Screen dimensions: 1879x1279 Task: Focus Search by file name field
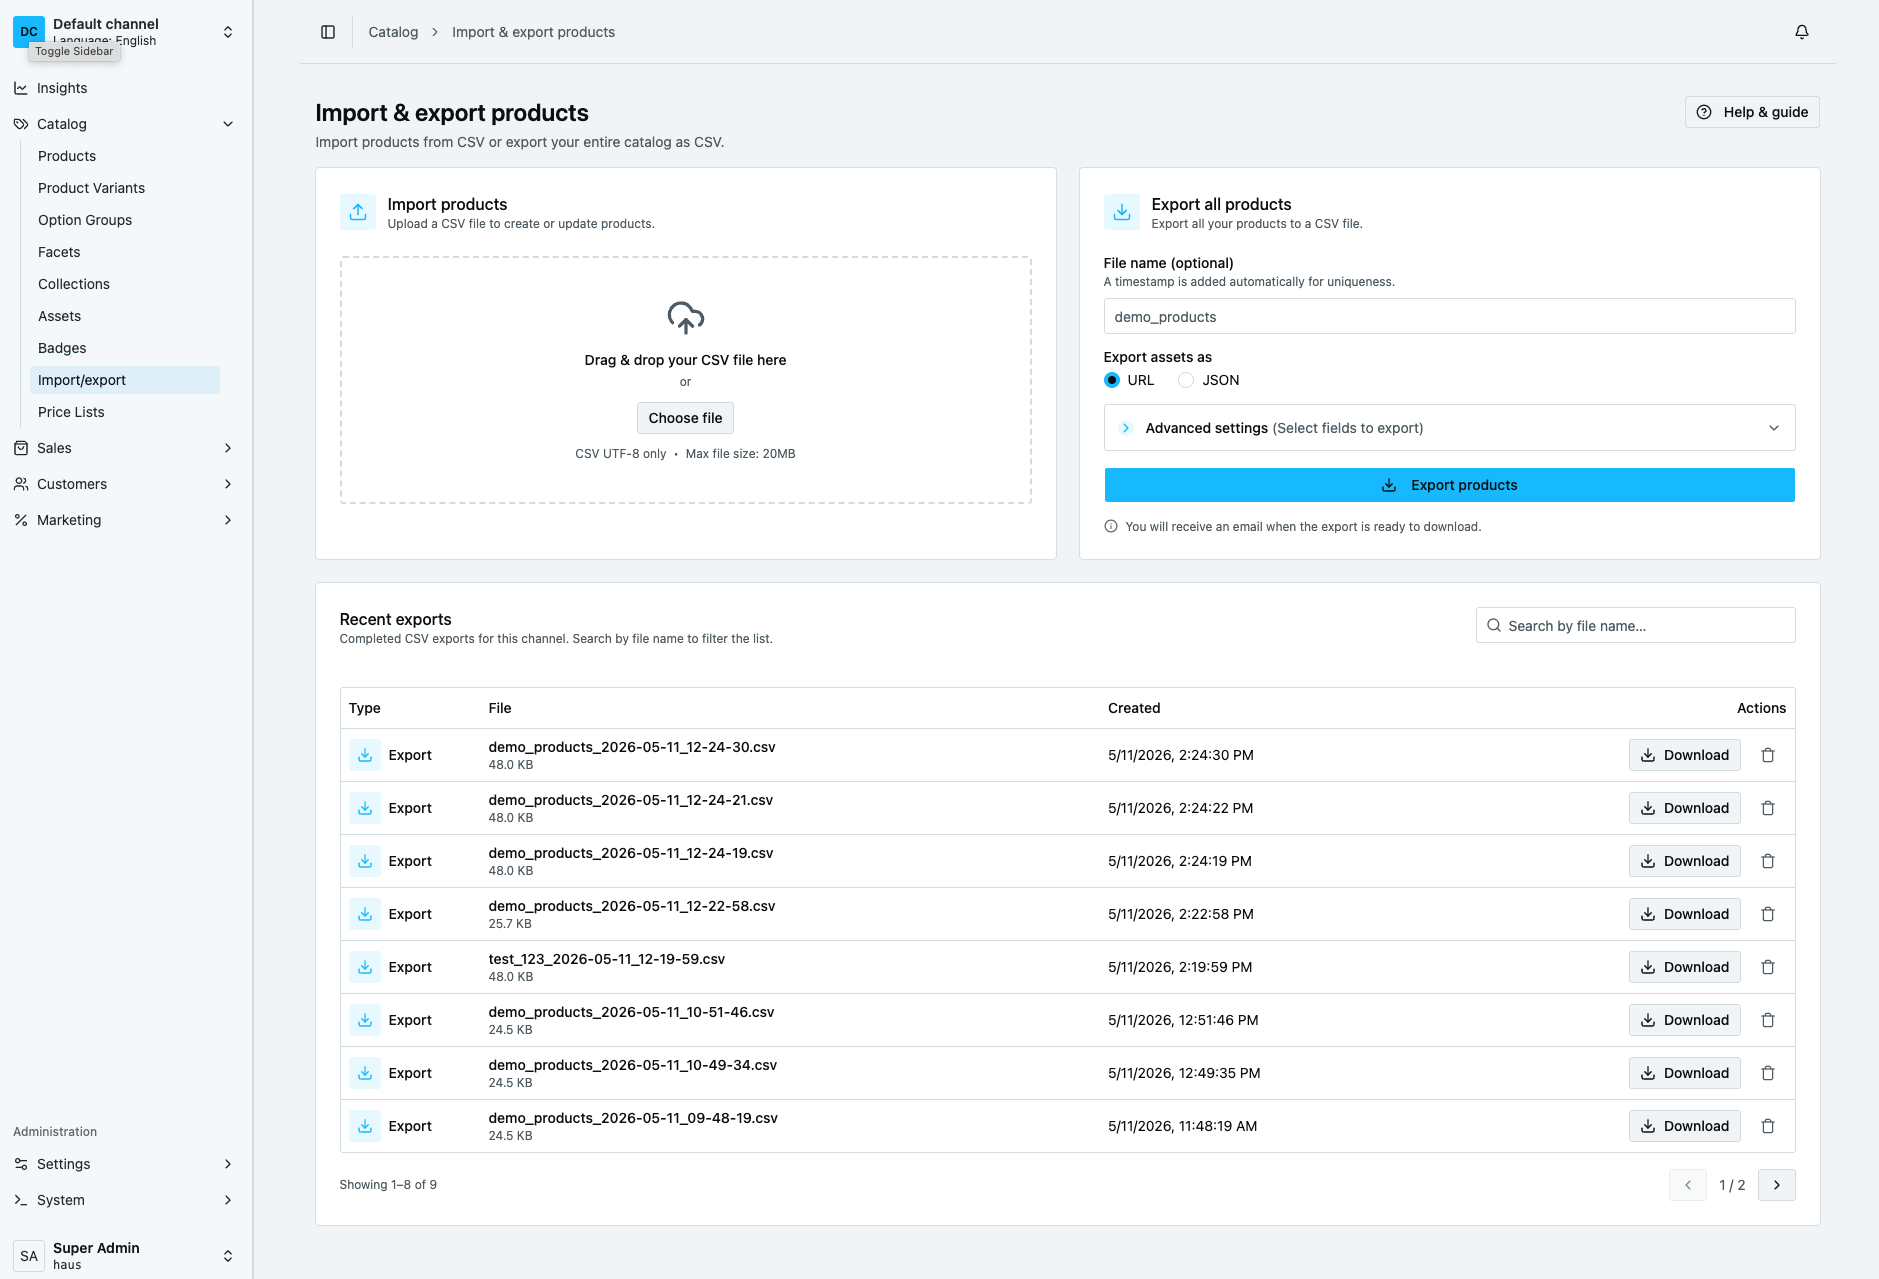[x=1636, y=625]
